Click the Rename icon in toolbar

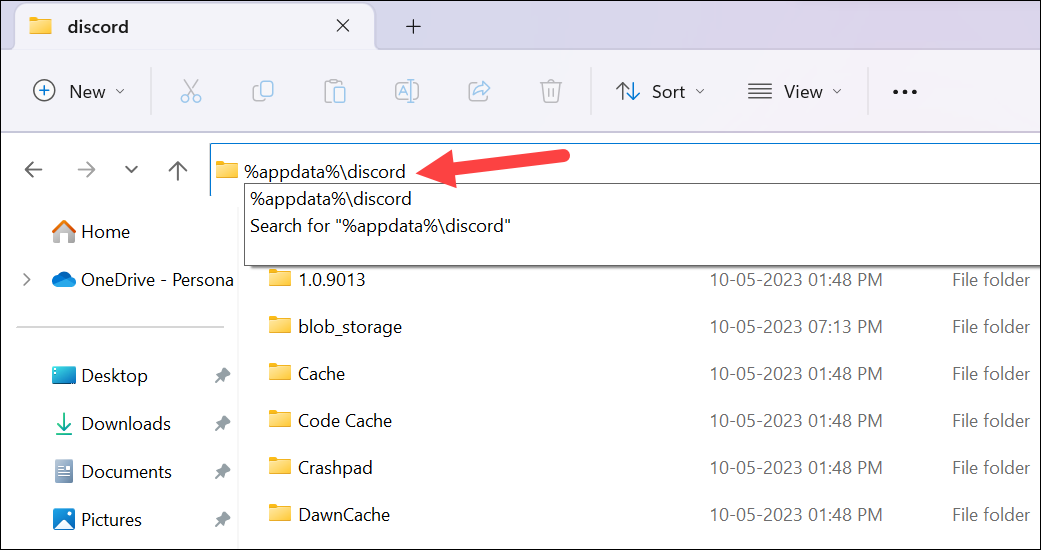tap(407, 91)
